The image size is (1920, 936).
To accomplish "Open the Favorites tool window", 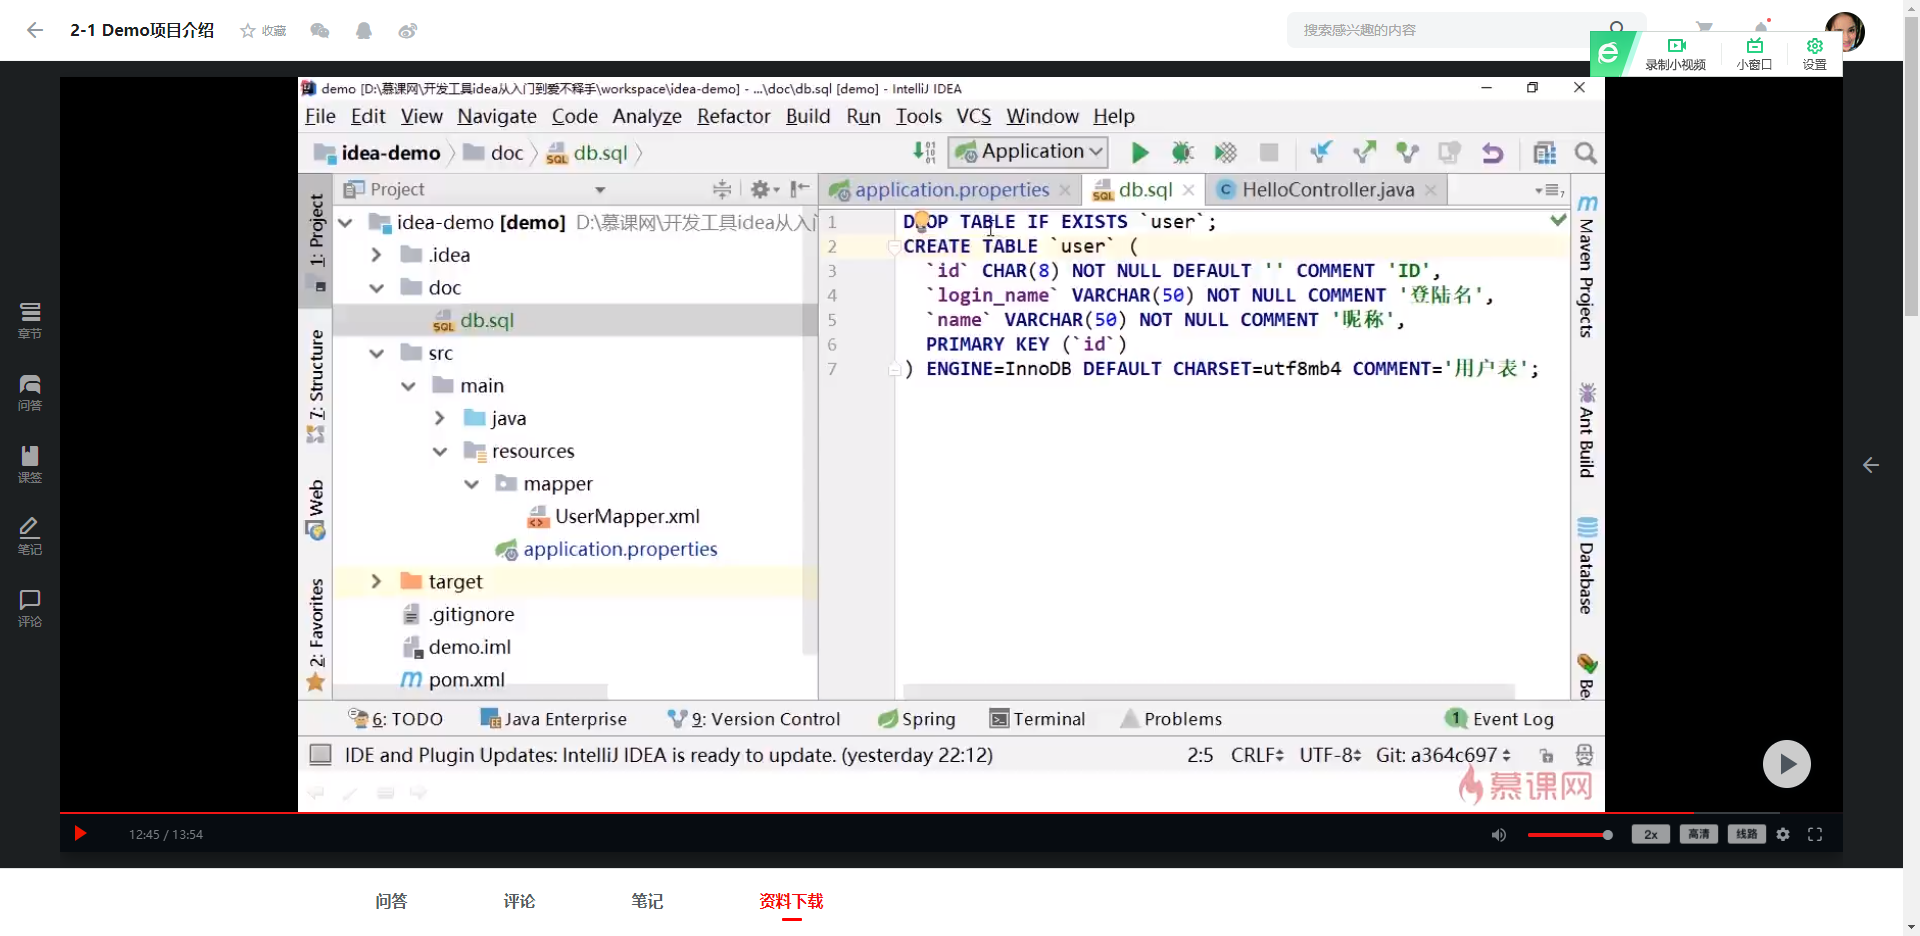I will [x=316, y=634].
